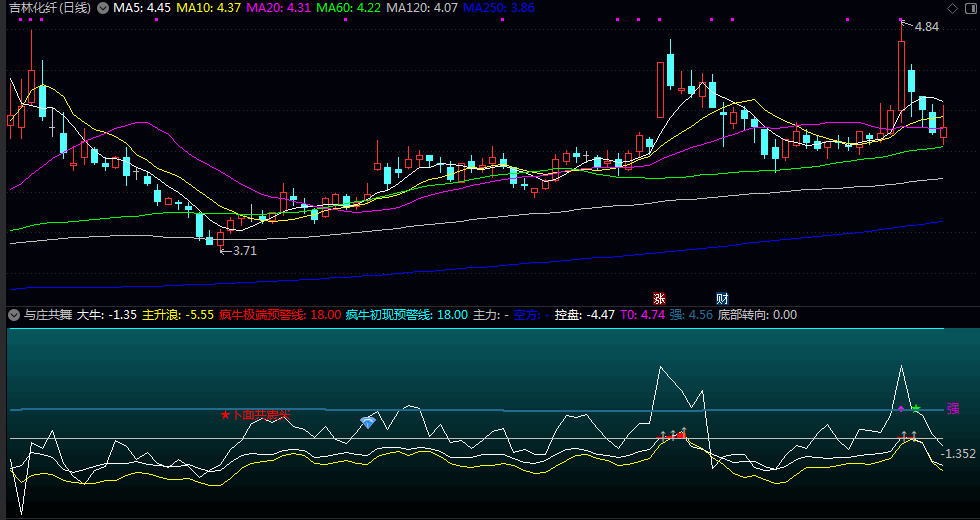
Task: Click the blue 财 marker icon
Action: [721, 298]
